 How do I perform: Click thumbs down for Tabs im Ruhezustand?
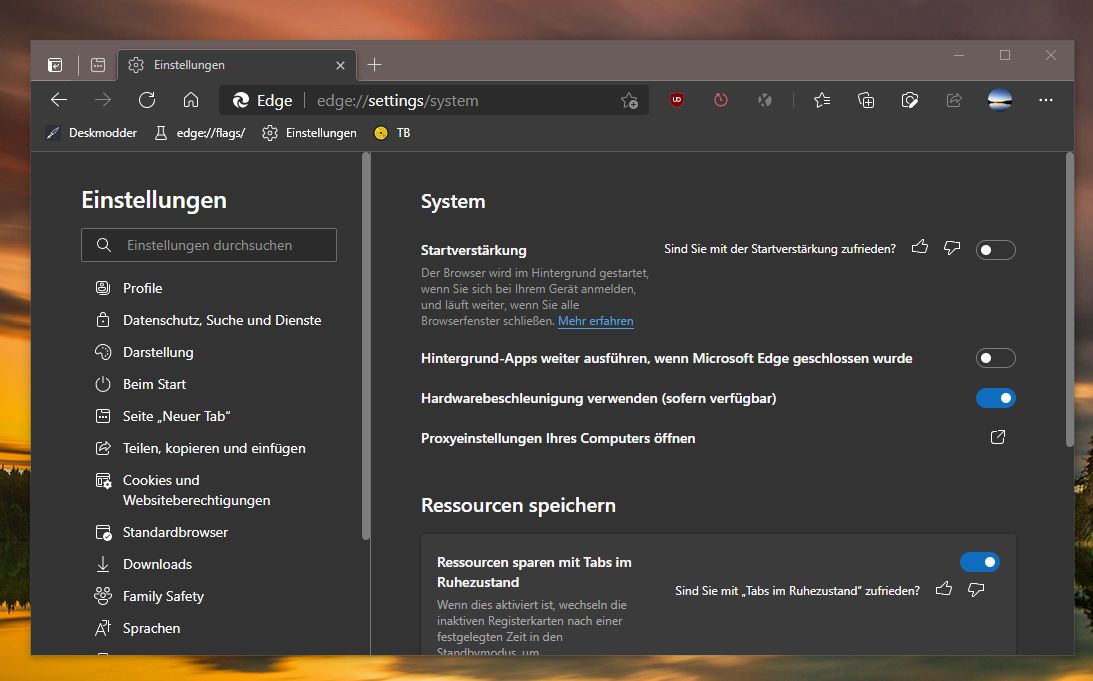click(976, 590)
